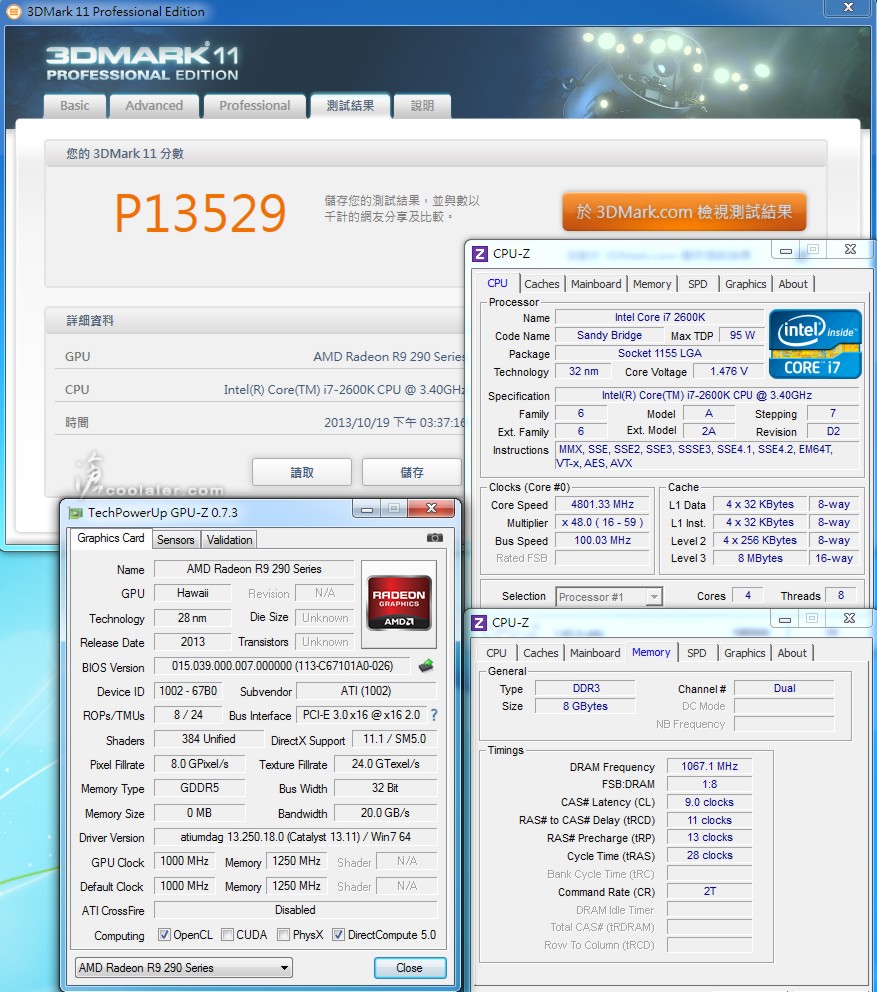
Task: Close the GPU-Z window with the red X
Action: coord(431,508)
